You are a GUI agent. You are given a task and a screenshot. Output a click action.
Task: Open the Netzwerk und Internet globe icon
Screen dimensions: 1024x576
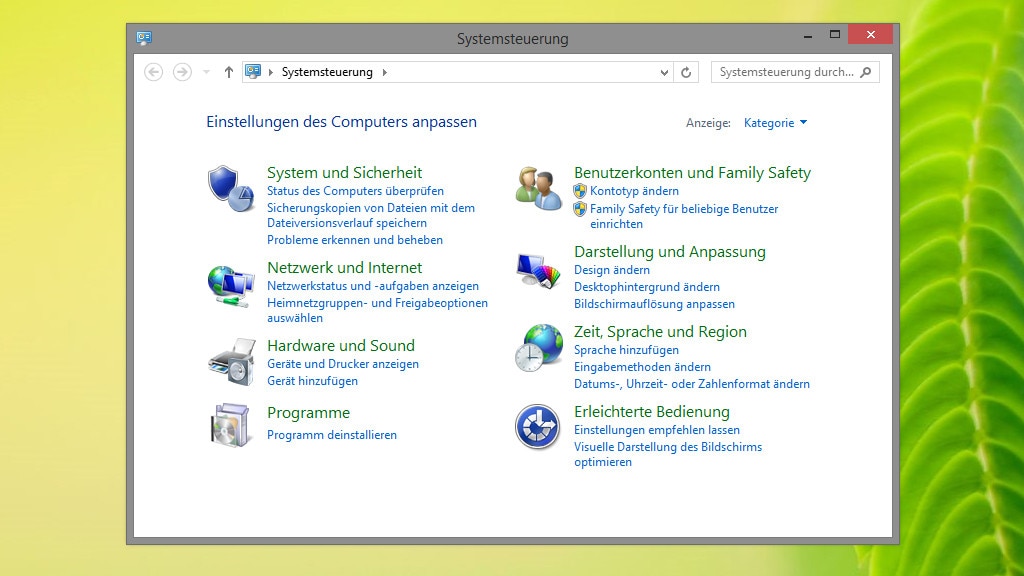231,286
